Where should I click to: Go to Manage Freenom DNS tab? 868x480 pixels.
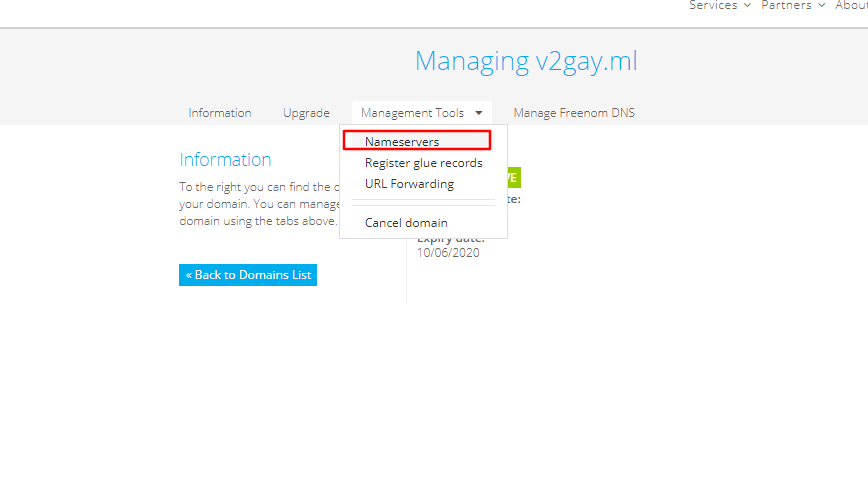[574, 113]
